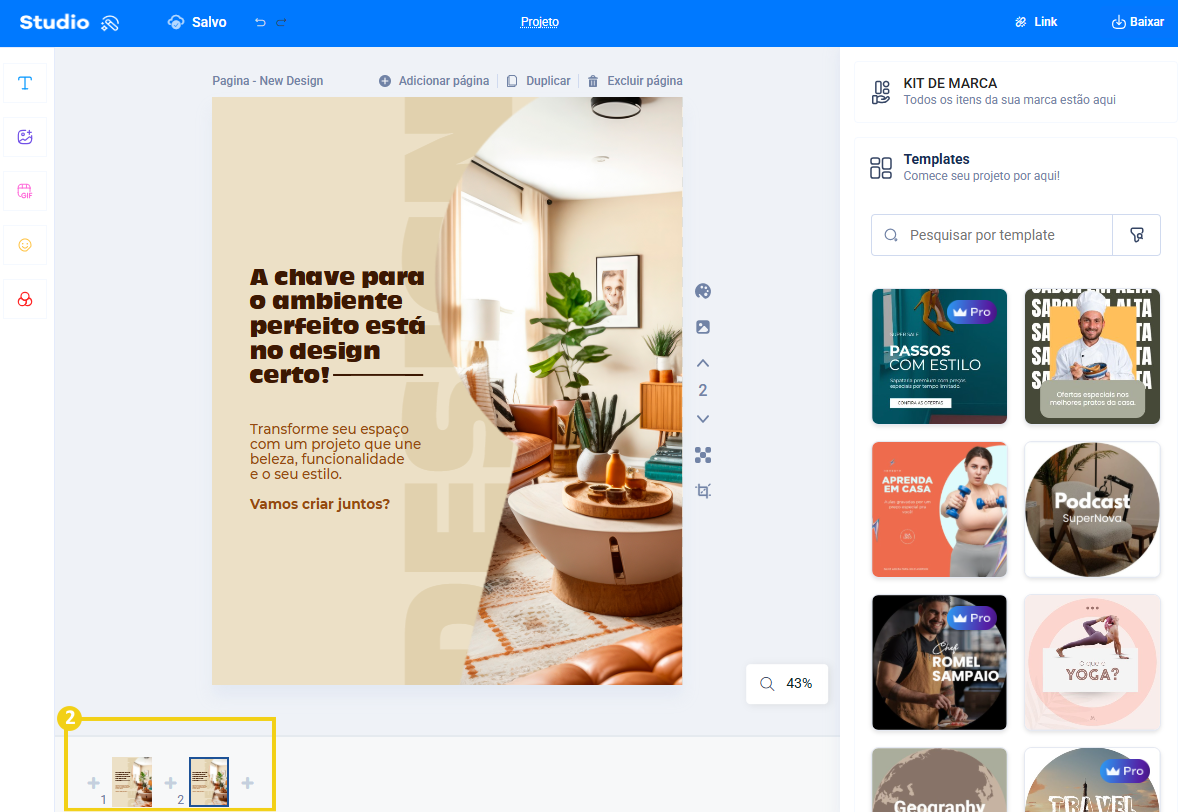Click the magnifier zoom icon
This screenshot has height=812, width=1178.
(767, 684)
